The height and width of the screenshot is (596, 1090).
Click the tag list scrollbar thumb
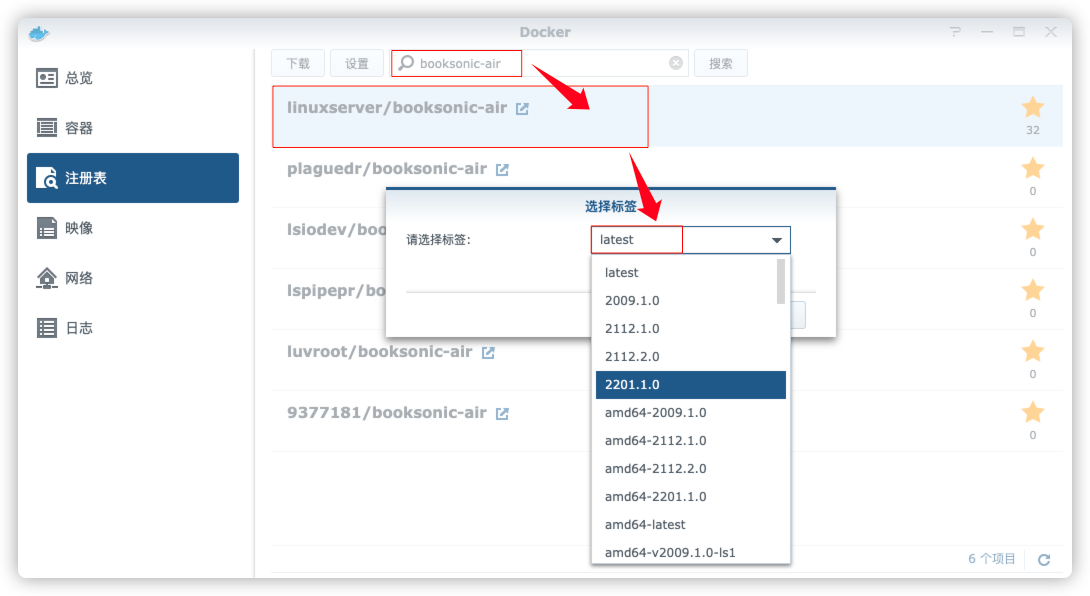[781, 281]
